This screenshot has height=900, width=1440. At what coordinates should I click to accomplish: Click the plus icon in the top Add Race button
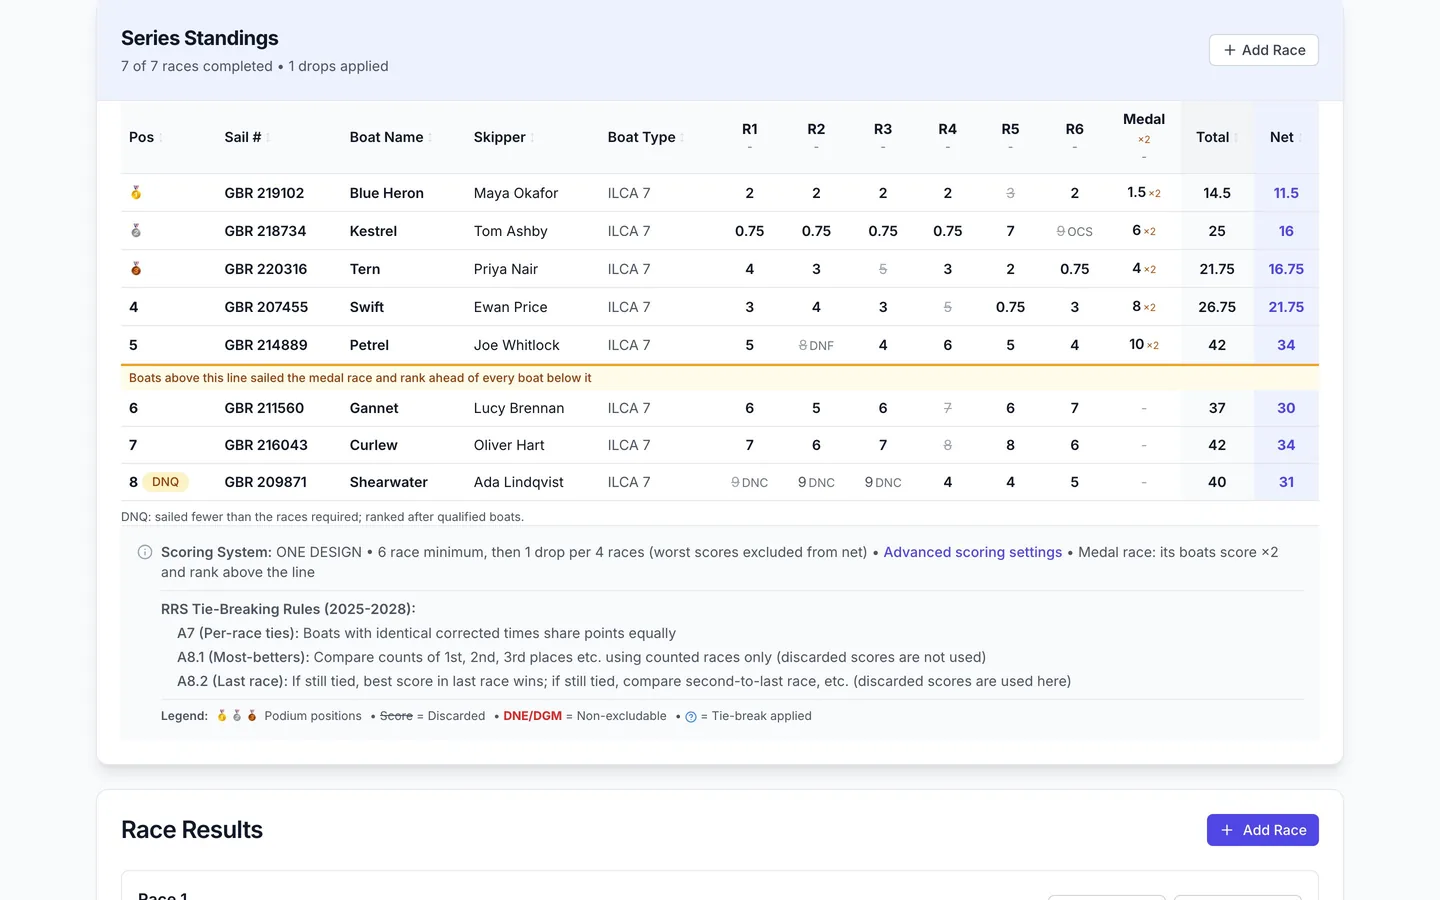tap(1230, 50)
